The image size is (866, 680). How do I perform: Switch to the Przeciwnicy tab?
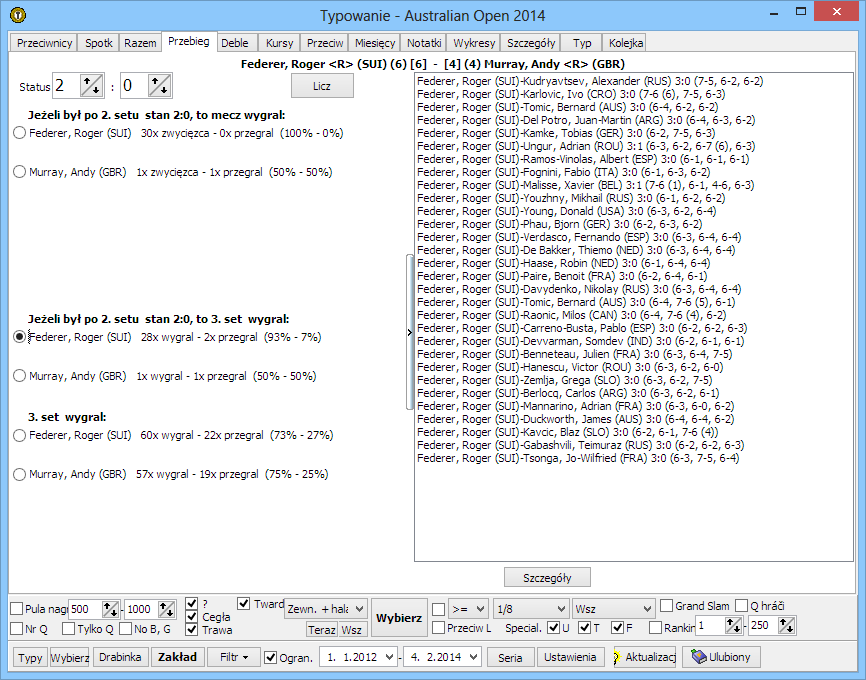click(44, 43)
